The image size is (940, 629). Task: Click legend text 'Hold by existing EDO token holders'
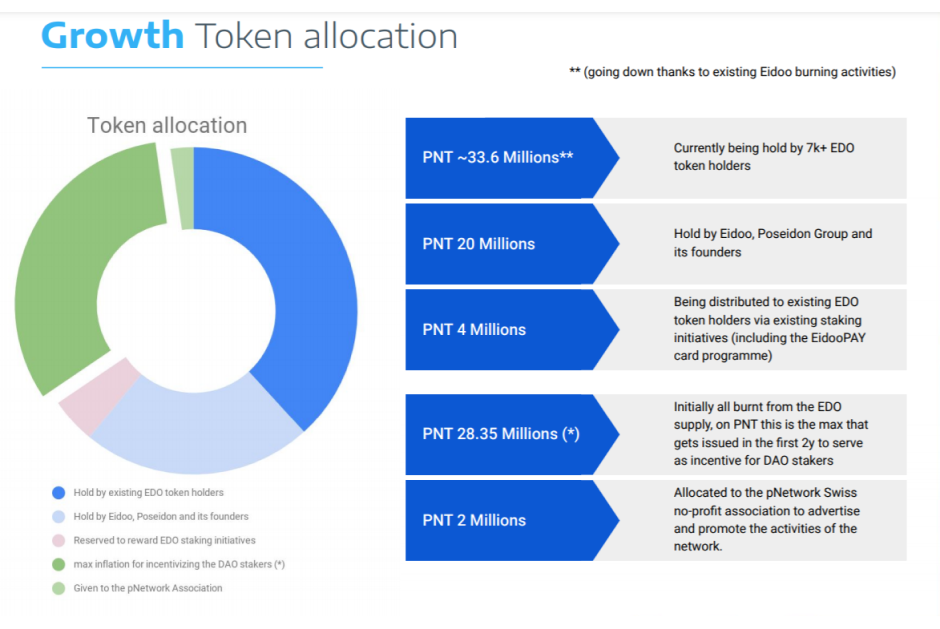149,493
